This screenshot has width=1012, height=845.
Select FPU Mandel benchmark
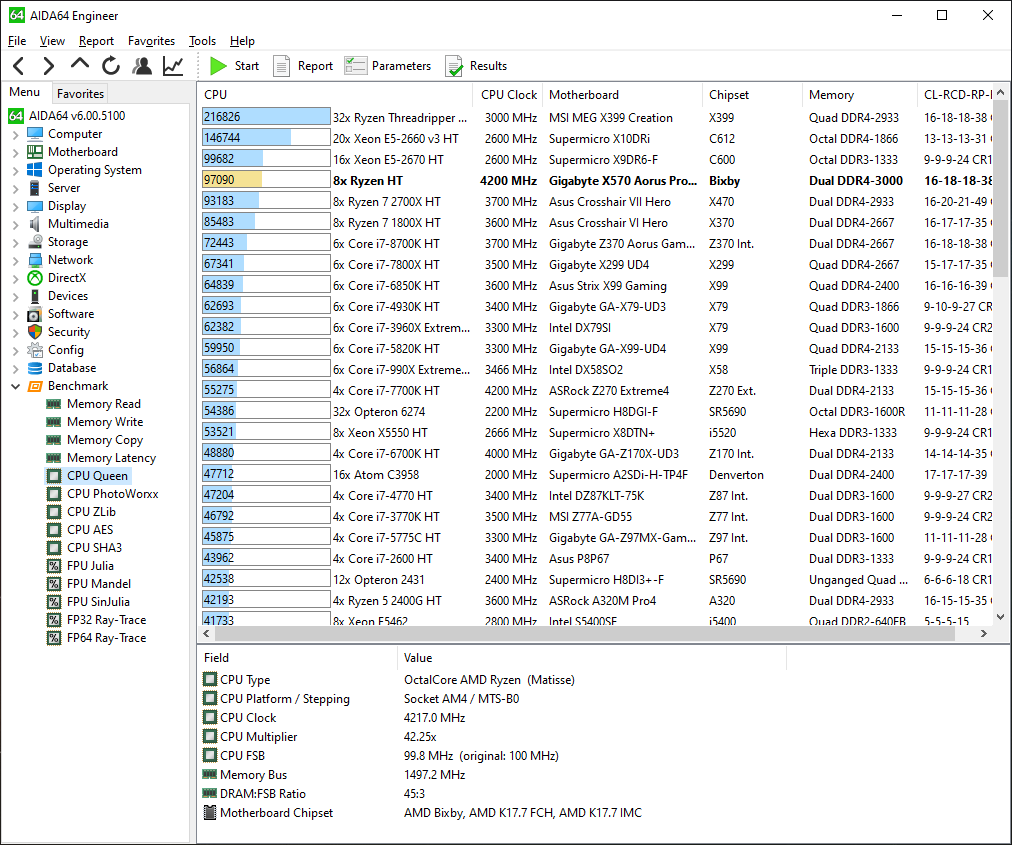pos(99,584)
